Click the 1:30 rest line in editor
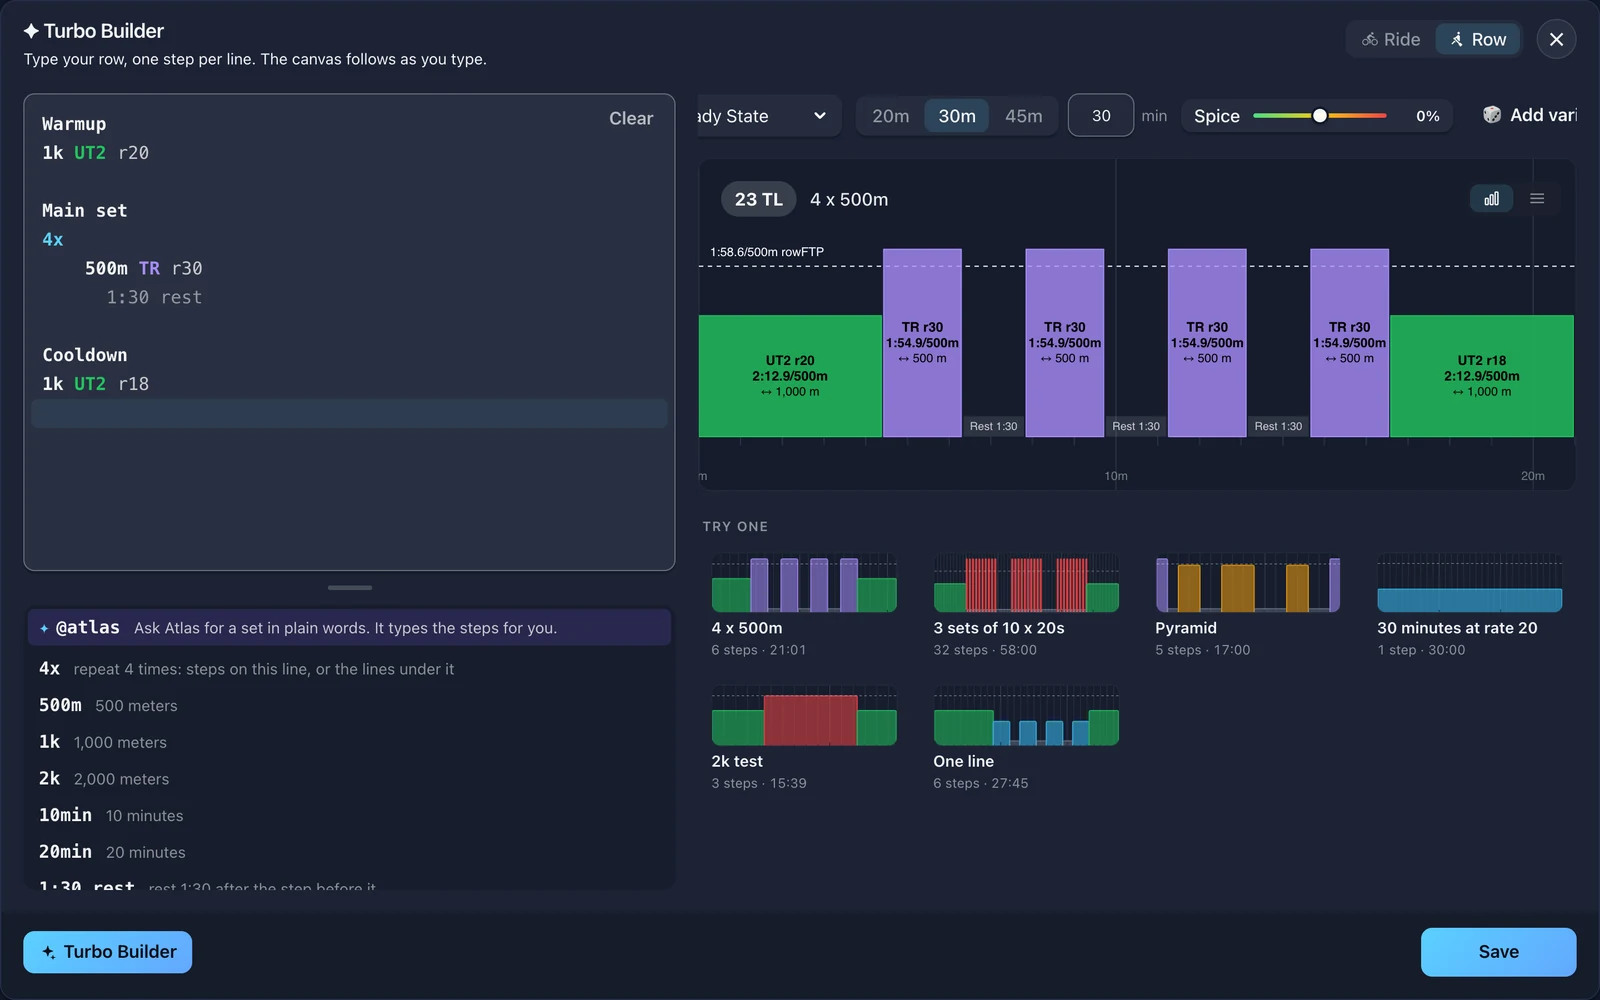Screen dimensions: 1600x1000 pyautogui.click(x=154, y=297)
